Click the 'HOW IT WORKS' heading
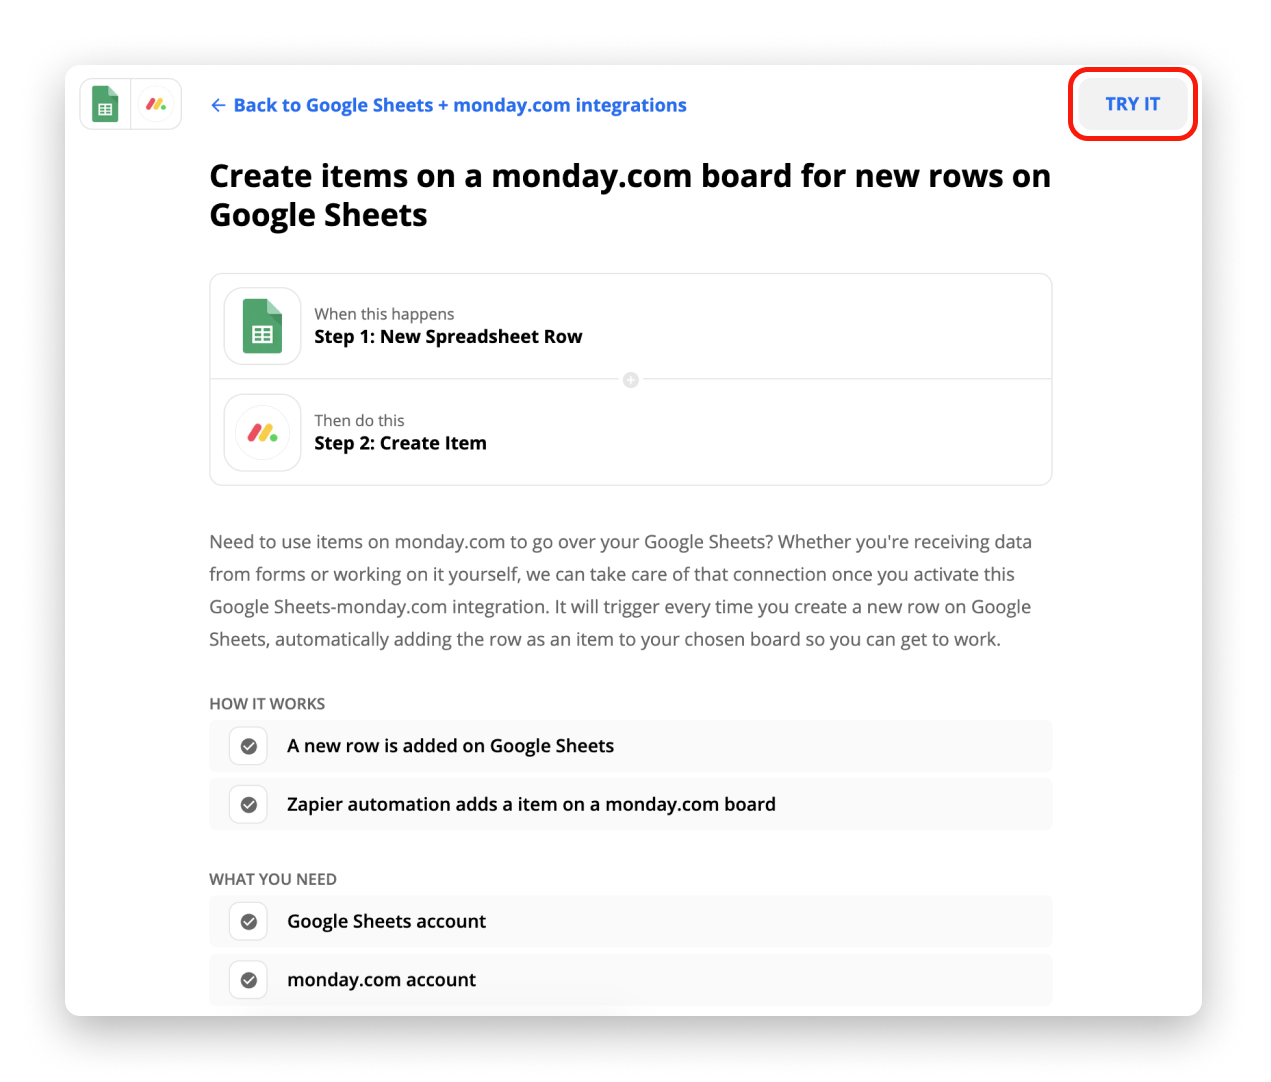Viewport: 1271px width, 1082px height. [x=267, y=704]
